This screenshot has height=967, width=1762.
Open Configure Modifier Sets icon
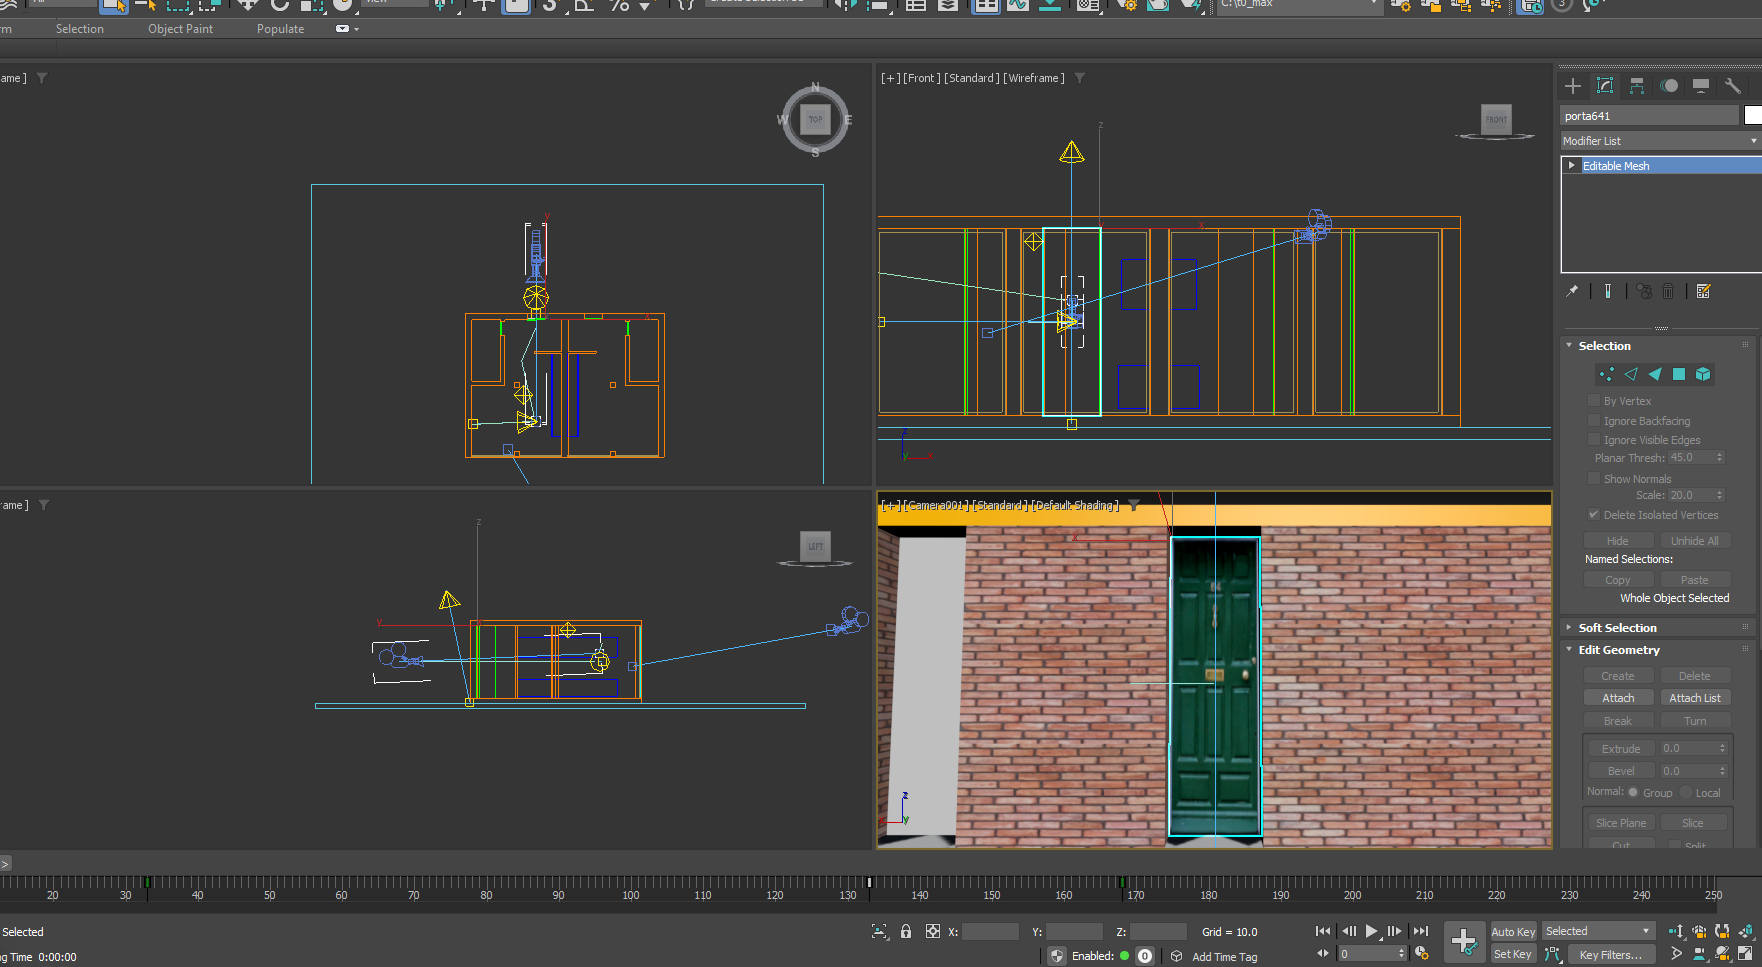[x=1704, y=291]
